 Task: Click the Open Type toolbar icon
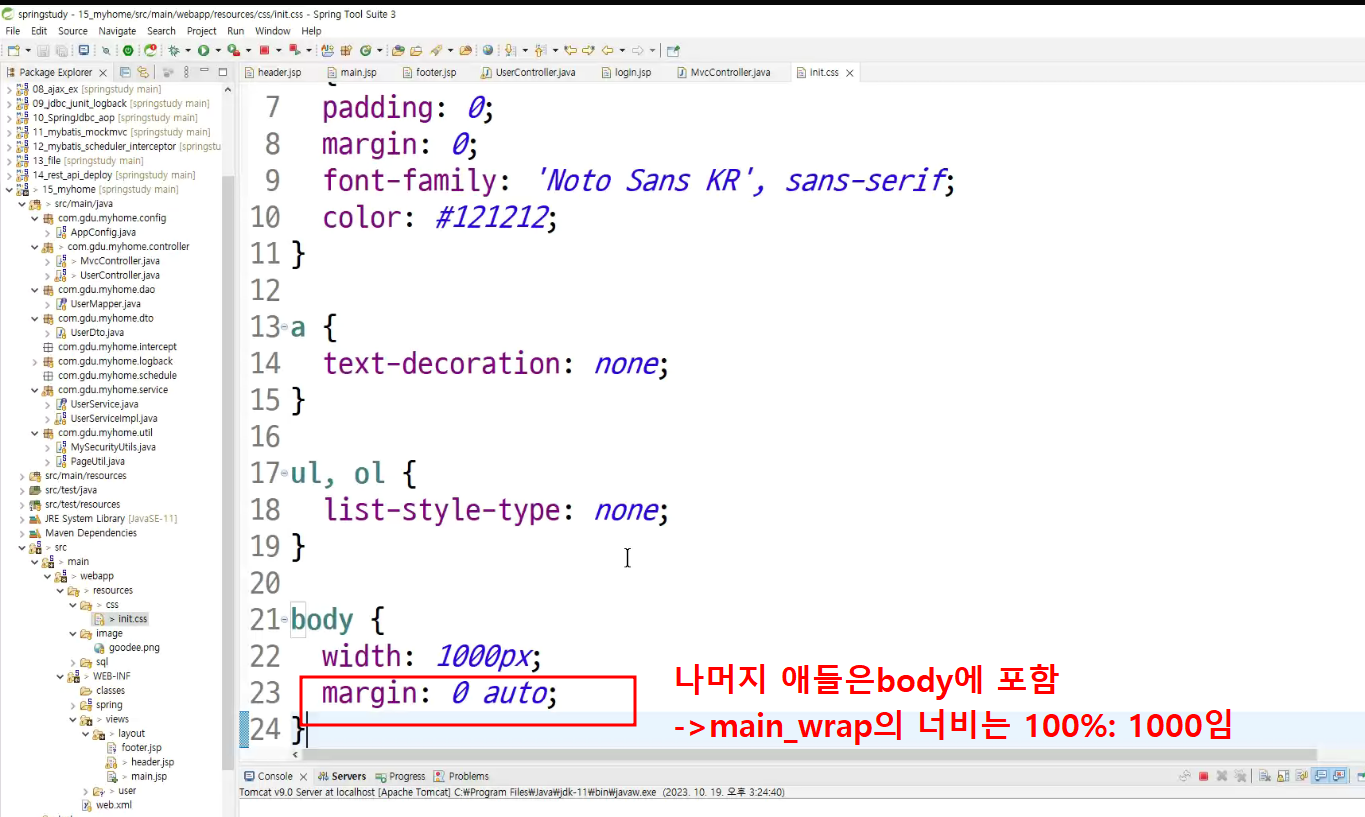[398, 50]
